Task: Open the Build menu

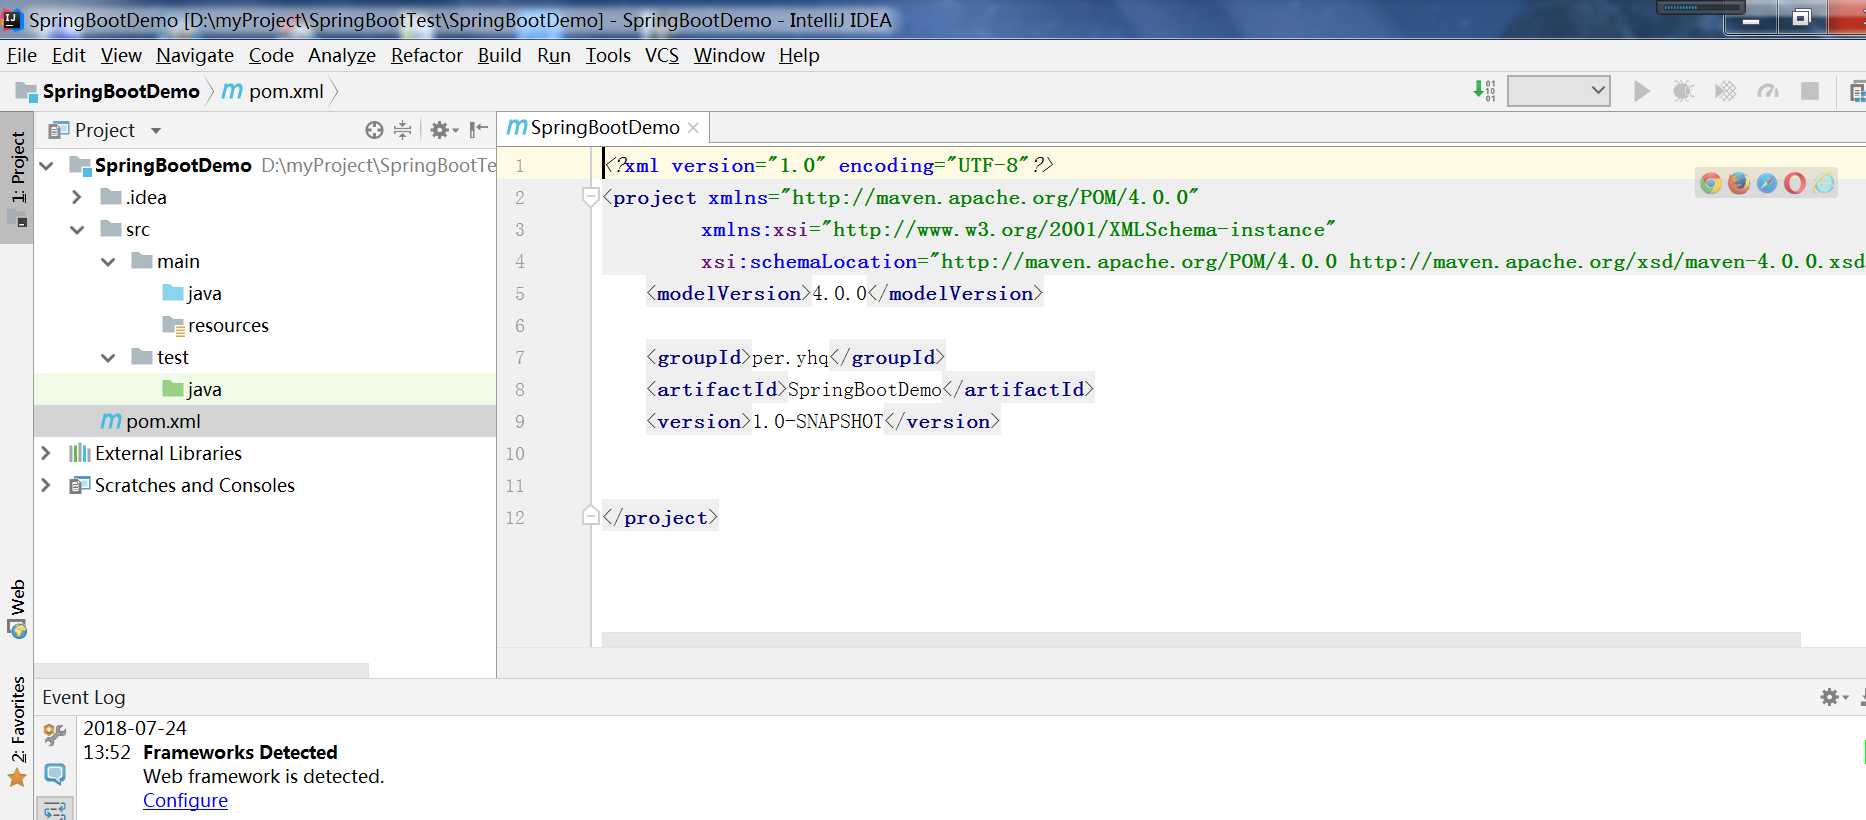Action: [x=500, y=55]
